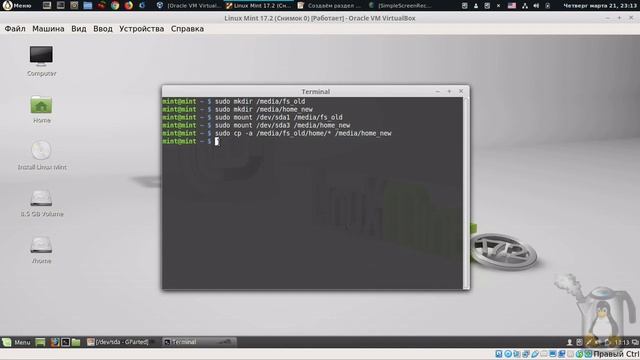Select the Terminal taskbar button in guest

[x=198, y=342]
